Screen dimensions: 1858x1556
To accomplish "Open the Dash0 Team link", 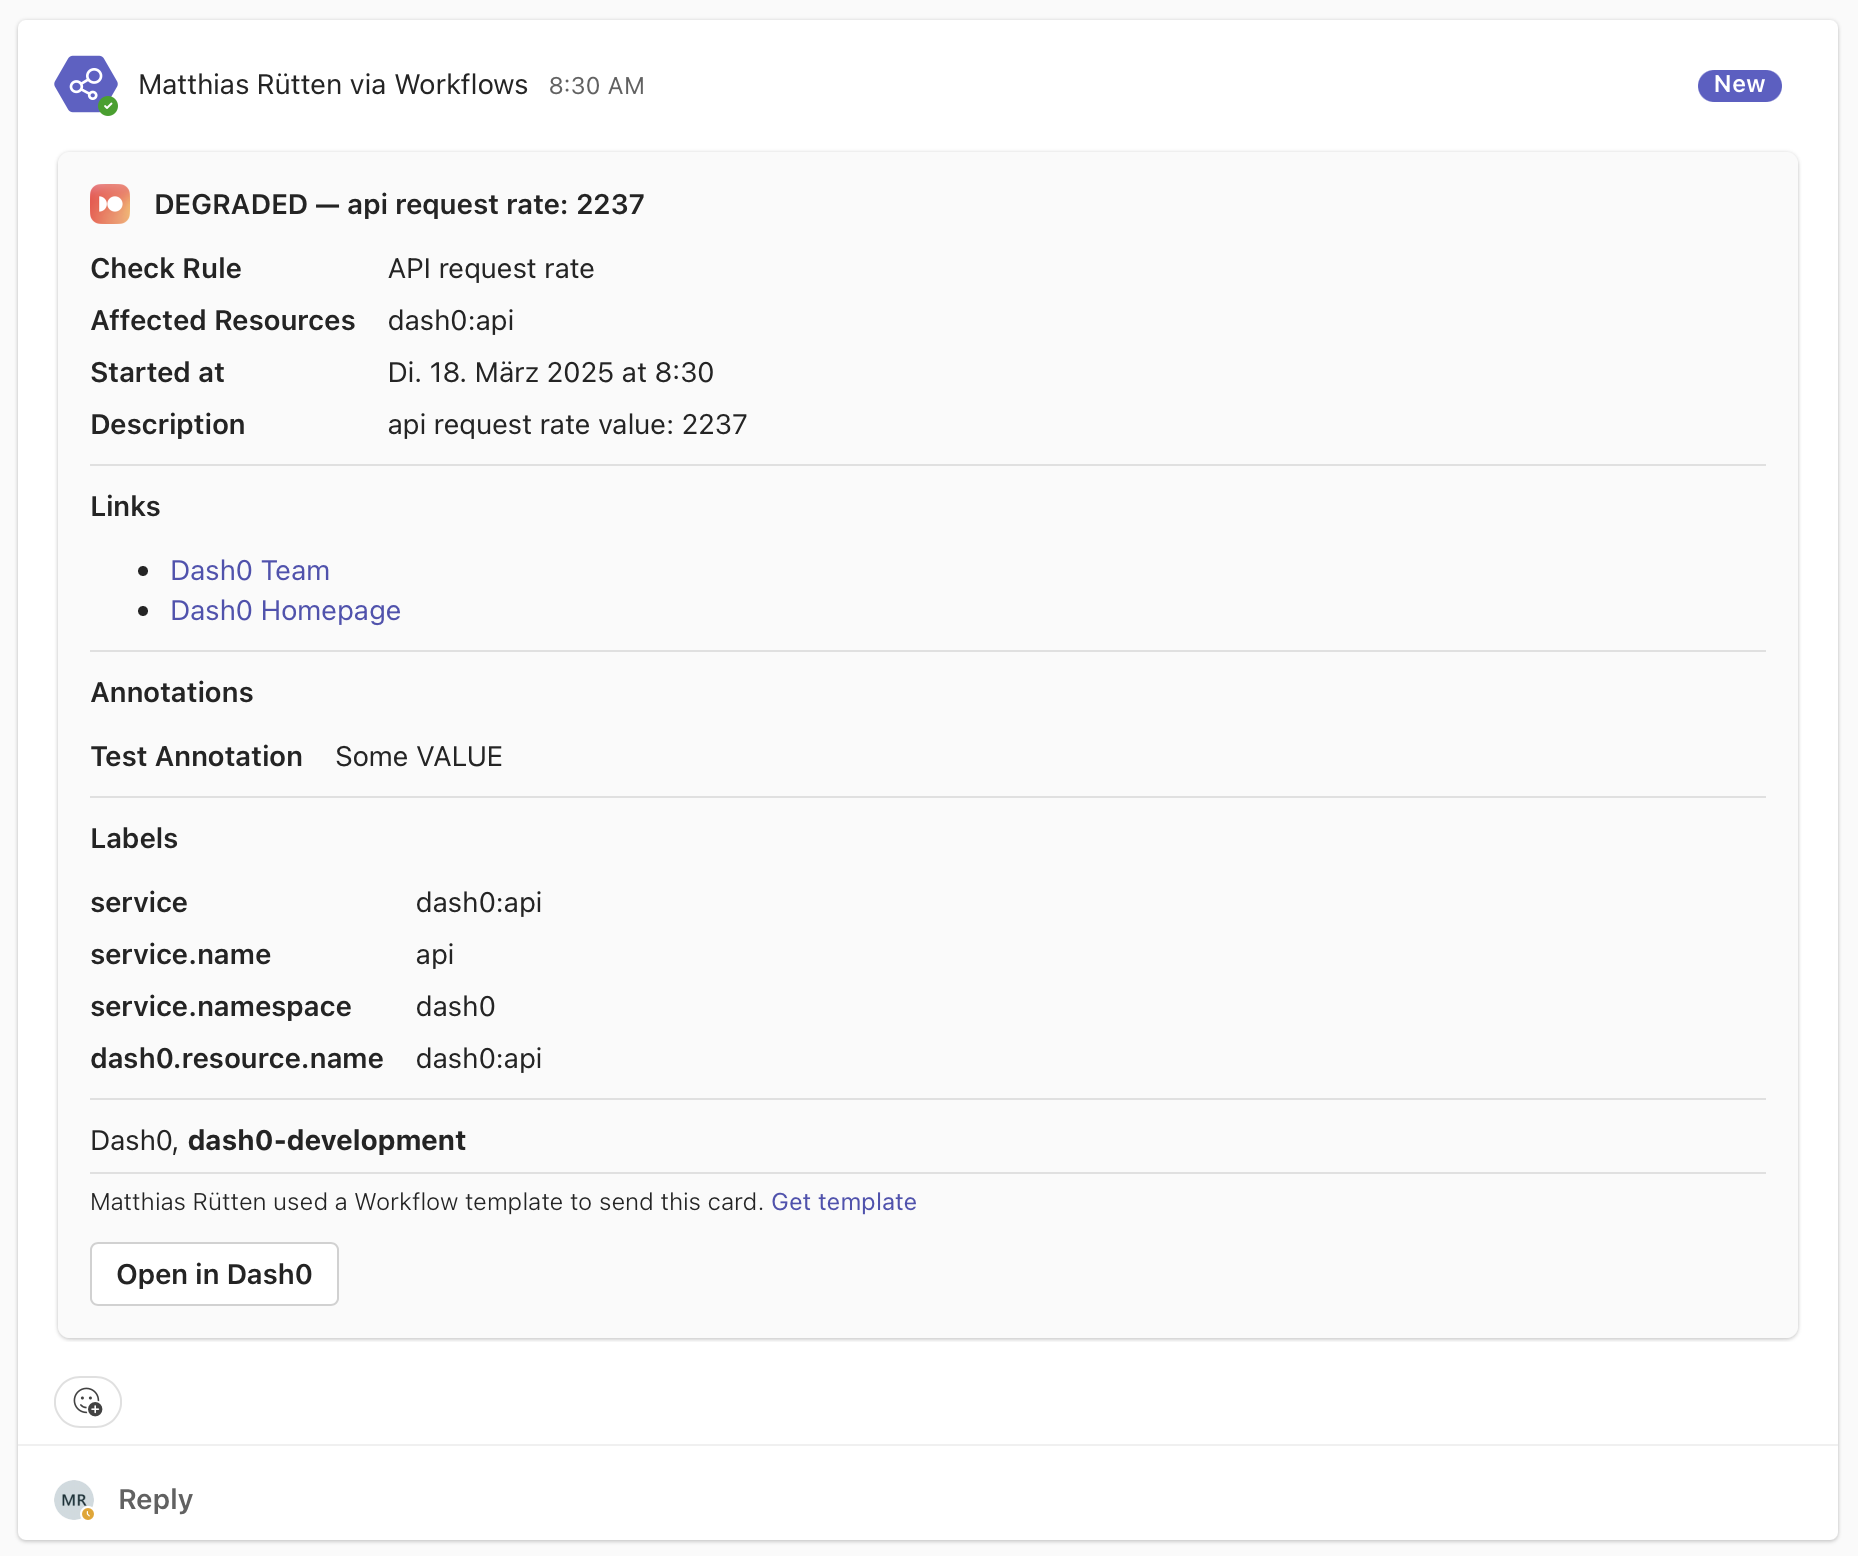I will point(250,570).
